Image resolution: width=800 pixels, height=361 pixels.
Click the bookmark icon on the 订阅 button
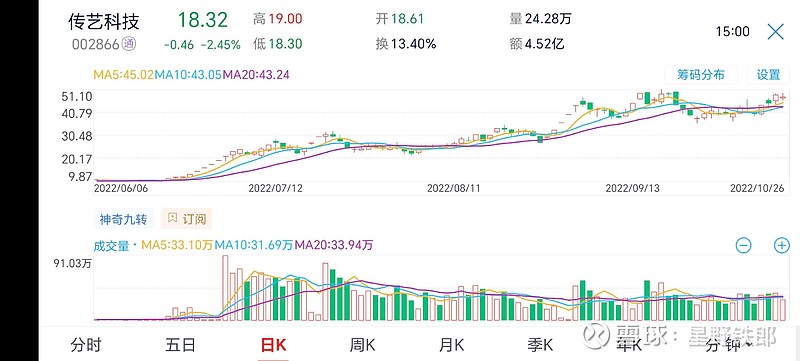(172, 219)
